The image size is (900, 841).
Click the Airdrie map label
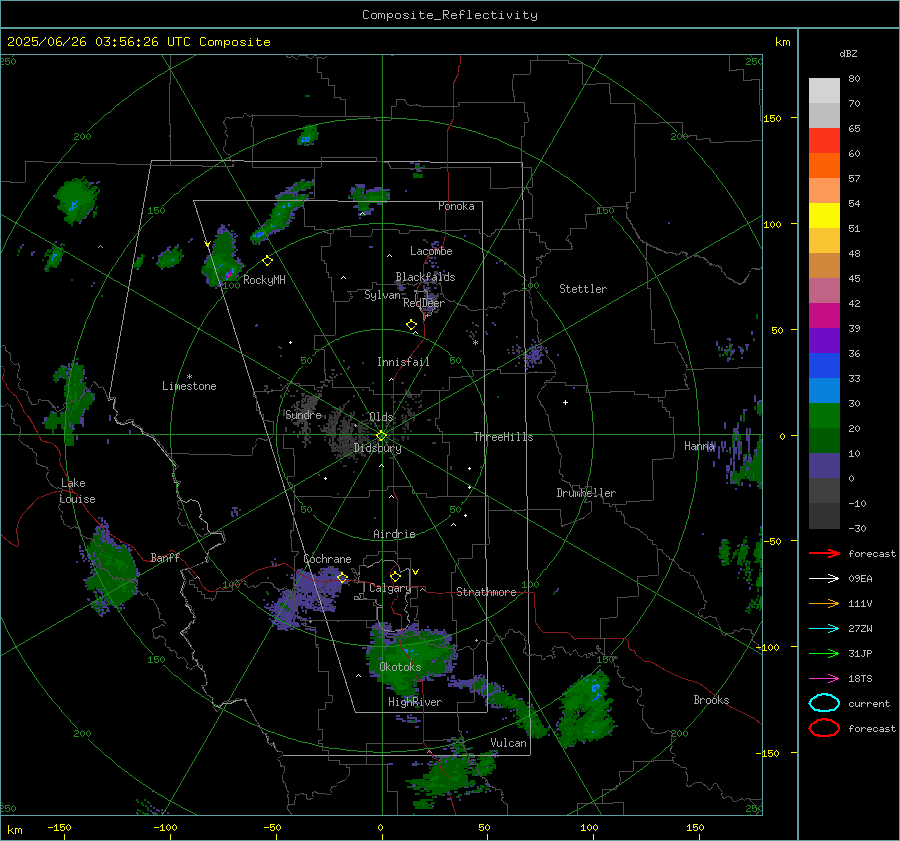click(394, 534)
